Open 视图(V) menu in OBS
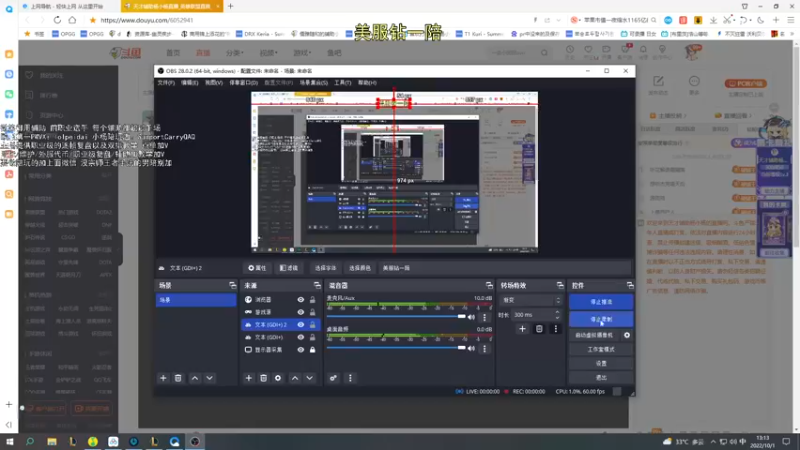Image resolution: width=800 pixels, height=450 pixels. 214,83
